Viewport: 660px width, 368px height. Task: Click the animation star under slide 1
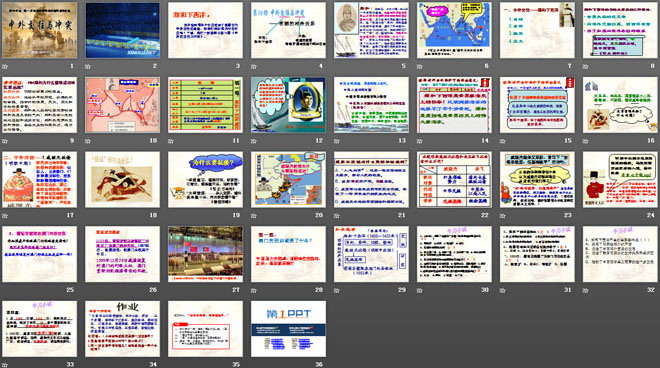pyautogui.click(x=5, y=67)
